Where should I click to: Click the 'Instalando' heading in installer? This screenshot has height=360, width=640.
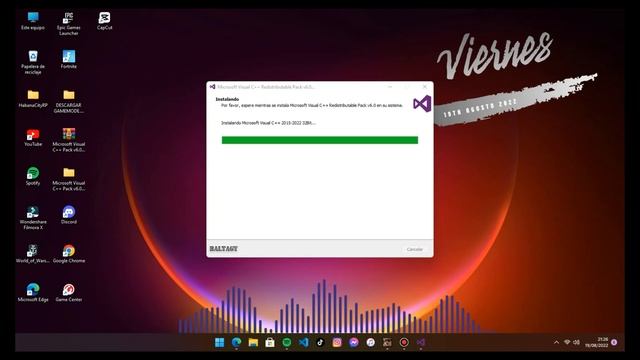(x=227, y=99)
